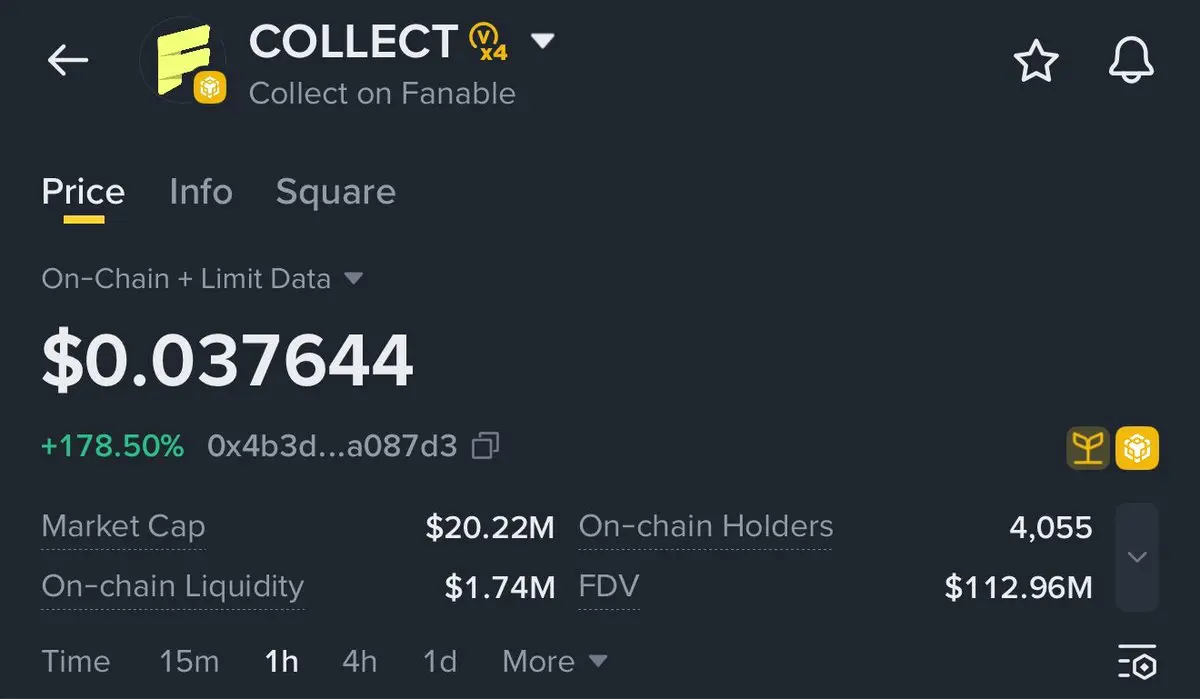Tap the COLLECT token logo
This screenshot has height=699, width=1200.
pos(184,60)
